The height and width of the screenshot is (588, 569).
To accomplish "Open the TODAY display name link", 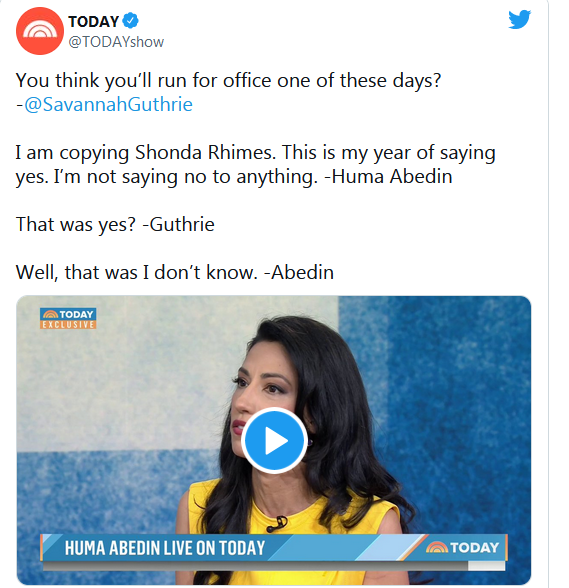I will pyautogui.click(x=93, y=21).
